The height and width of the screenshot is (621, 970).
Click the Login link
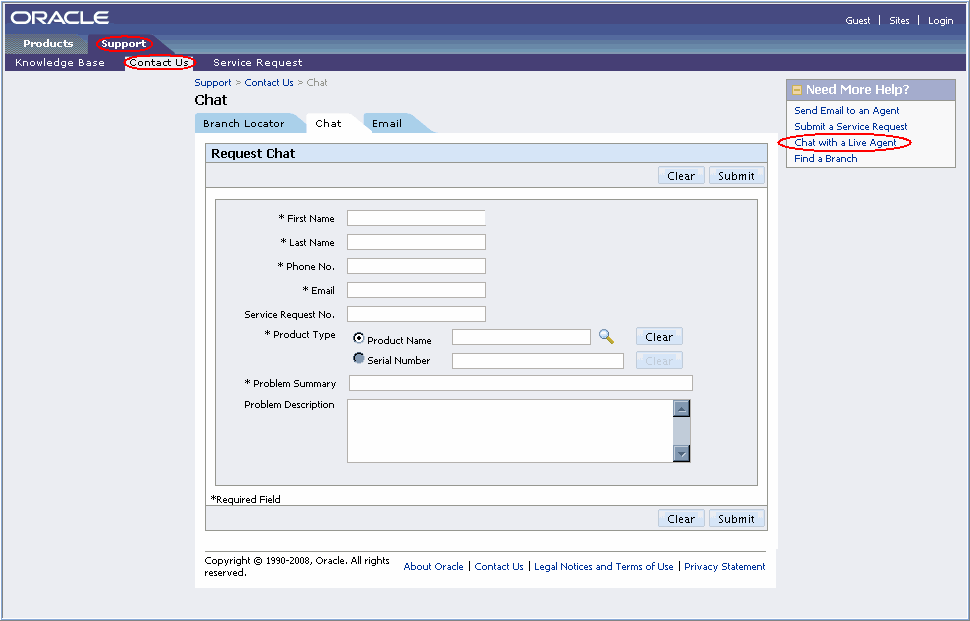tap(940, 20)
